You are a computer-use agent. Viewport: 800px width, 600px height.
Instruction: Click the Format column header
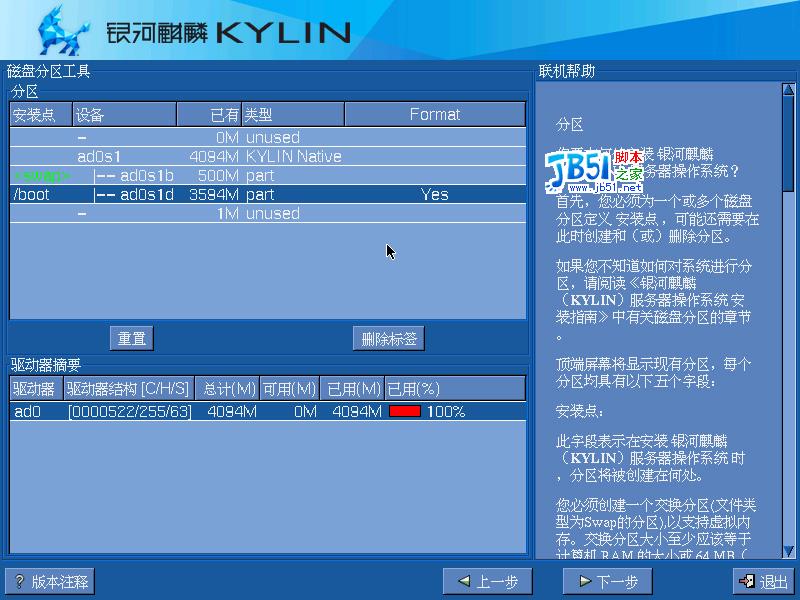pos(435,114)
